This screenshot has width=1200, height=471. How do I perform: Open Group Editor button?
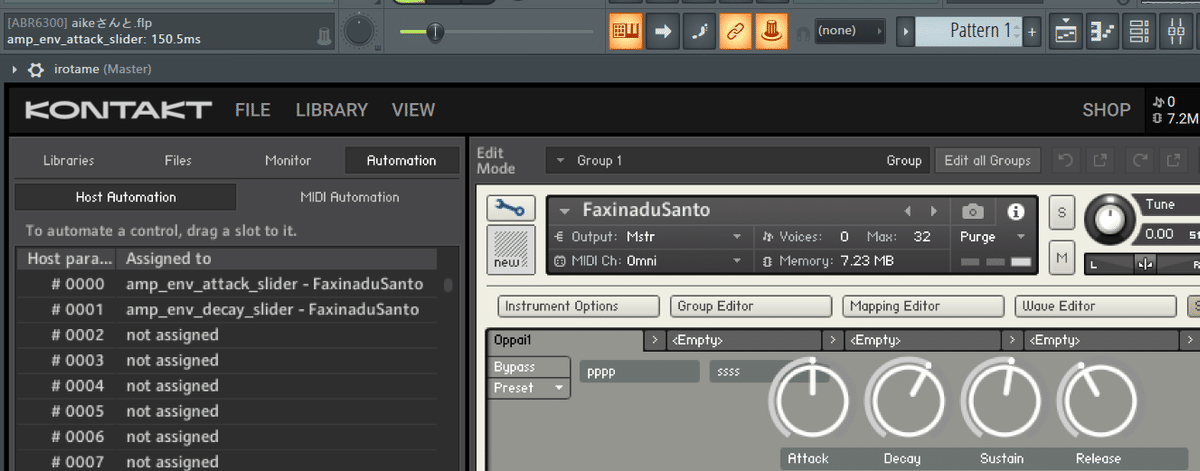(750, 306)
